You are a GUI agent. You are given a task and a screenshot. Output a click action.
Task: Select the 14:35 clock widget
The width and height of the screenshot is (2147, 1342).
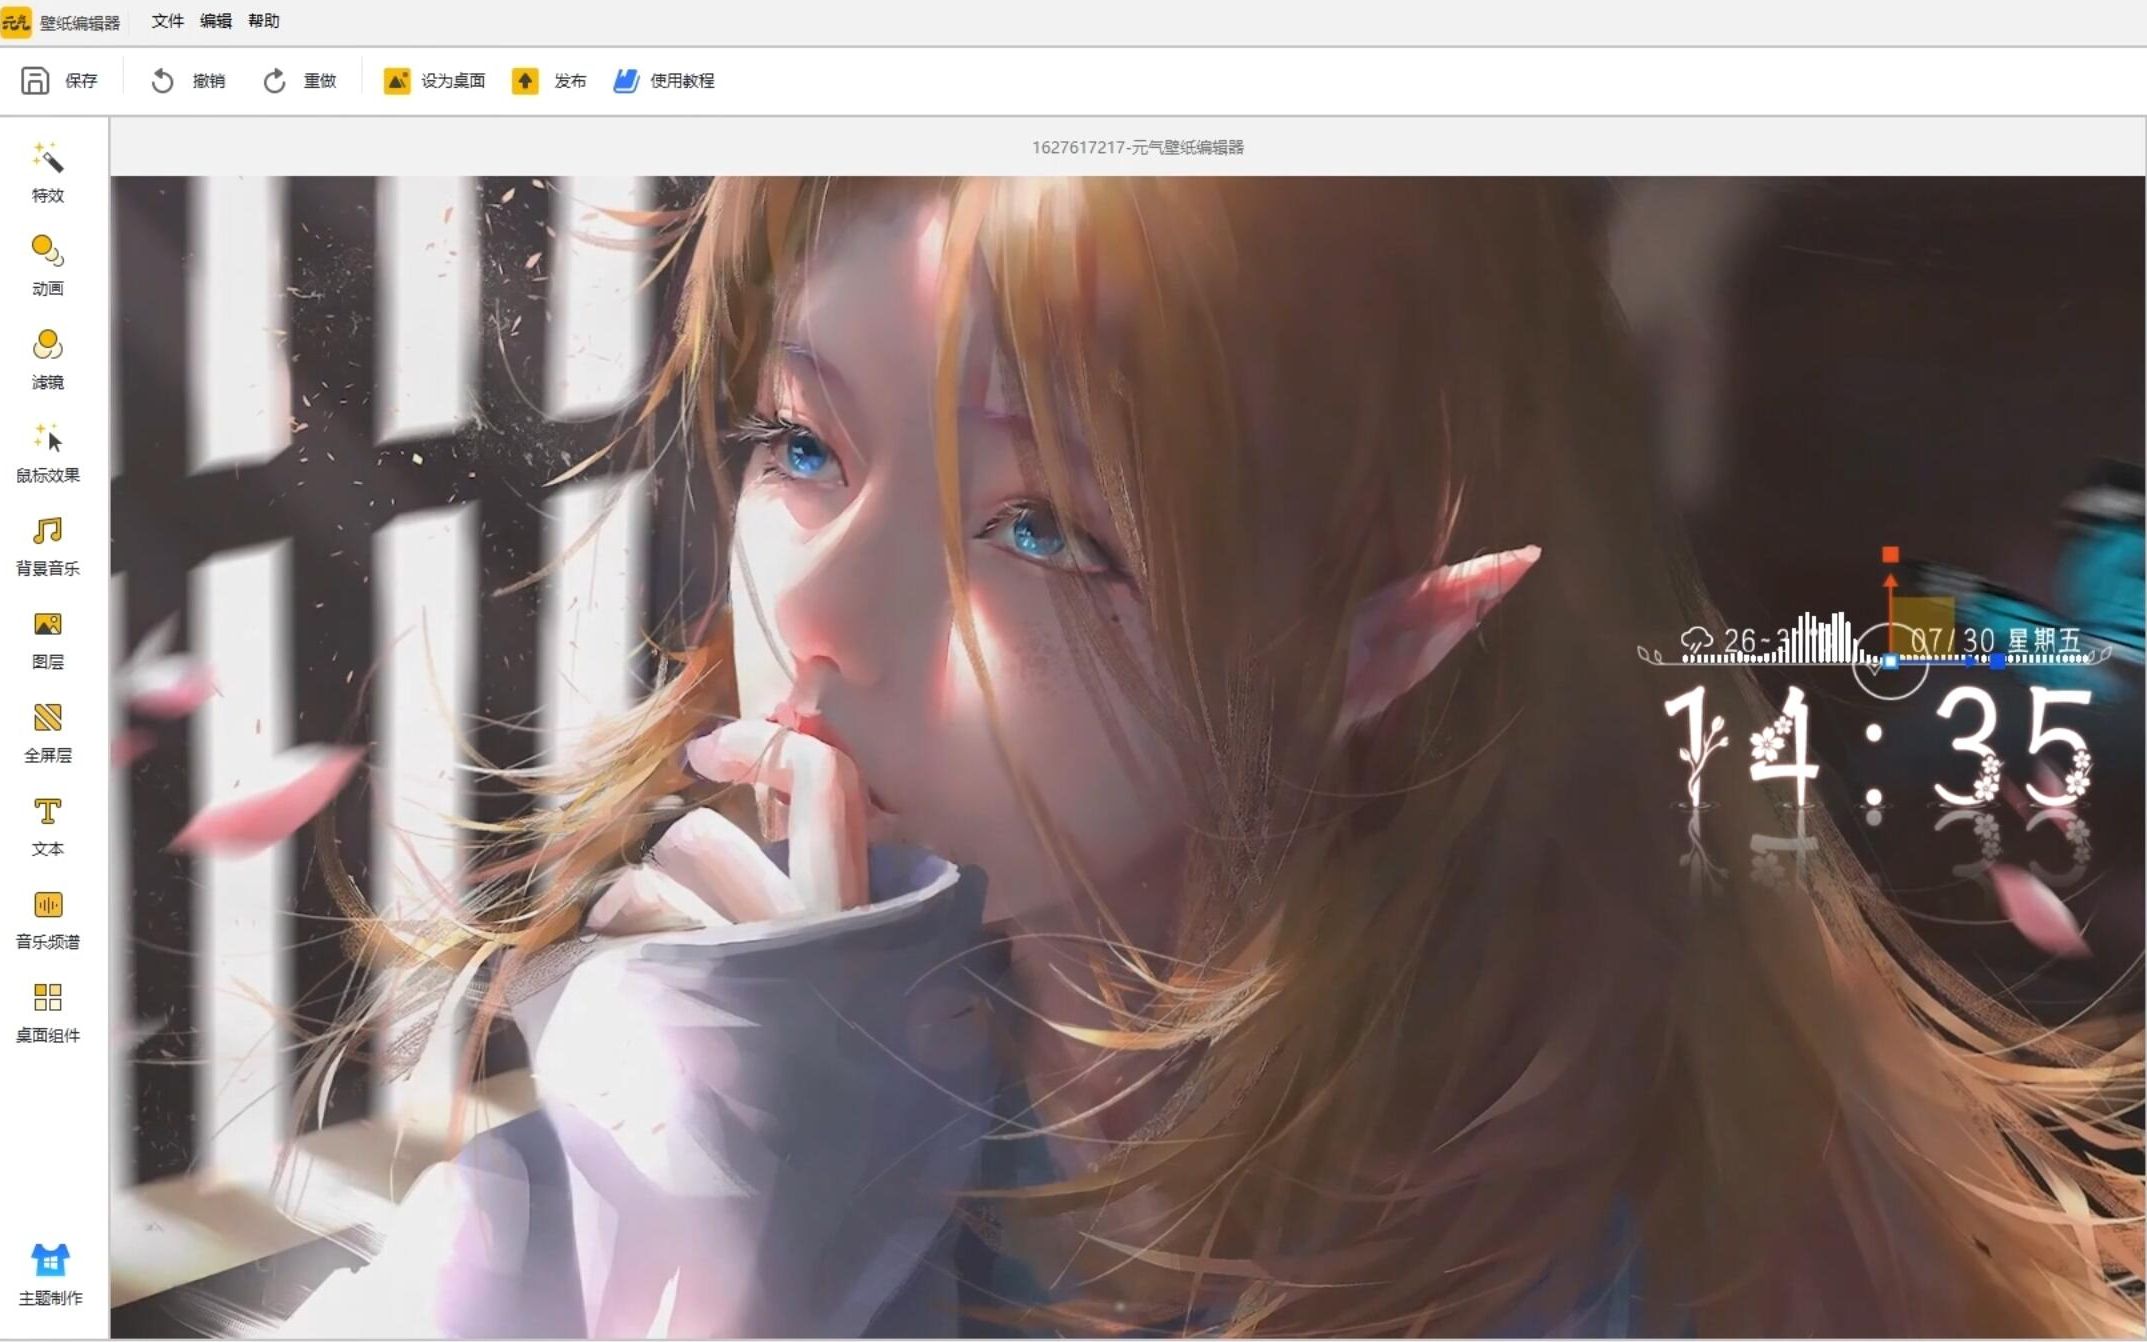(x=1877, y=749)
